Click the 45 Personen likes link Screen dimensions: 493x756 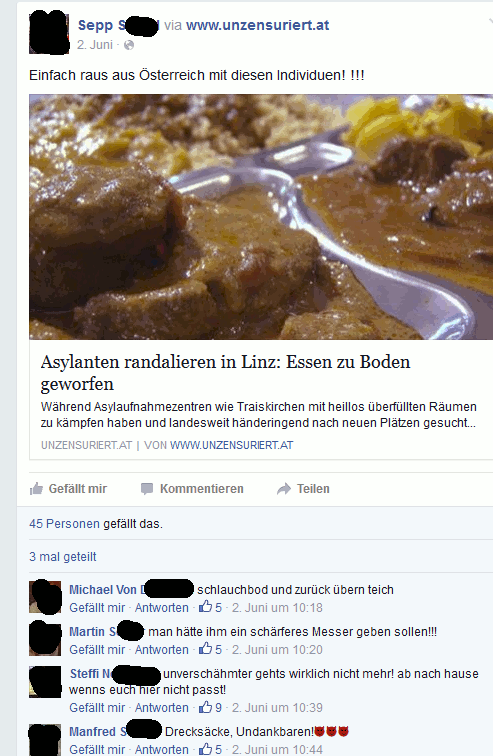point(64,524)
